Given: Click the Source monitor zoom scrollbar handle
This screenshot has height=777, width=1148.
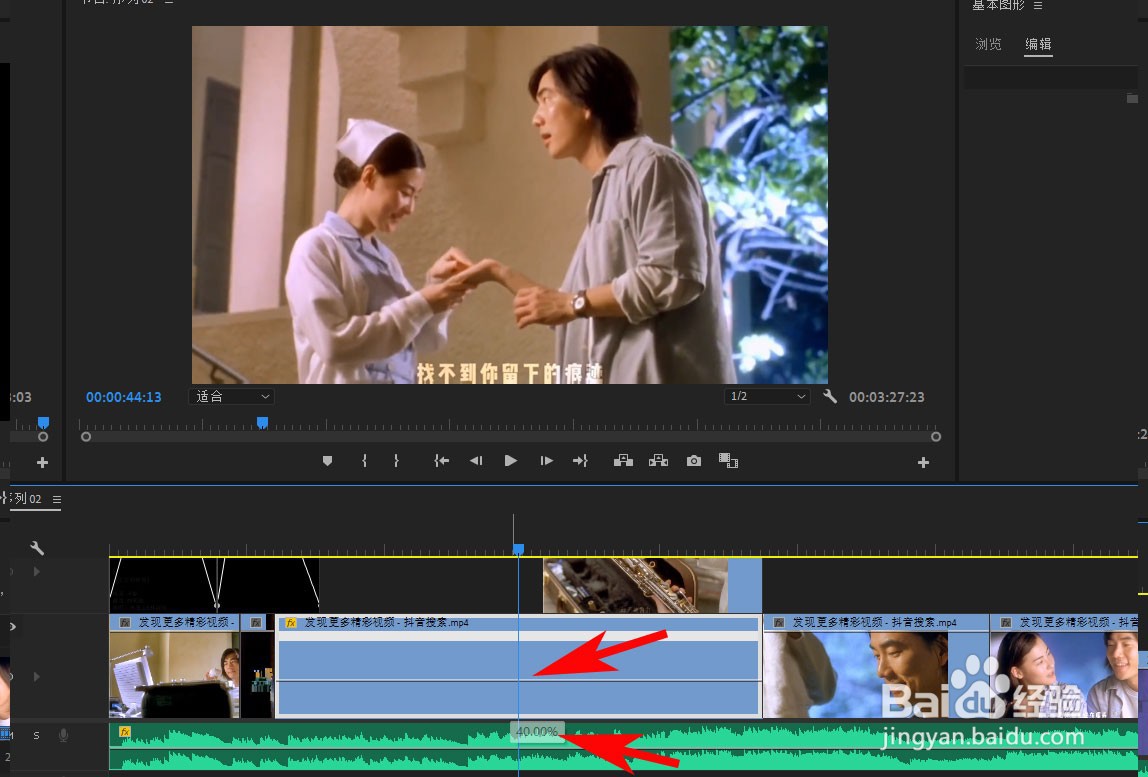Looking at the screenshot, I should point(43,436).
